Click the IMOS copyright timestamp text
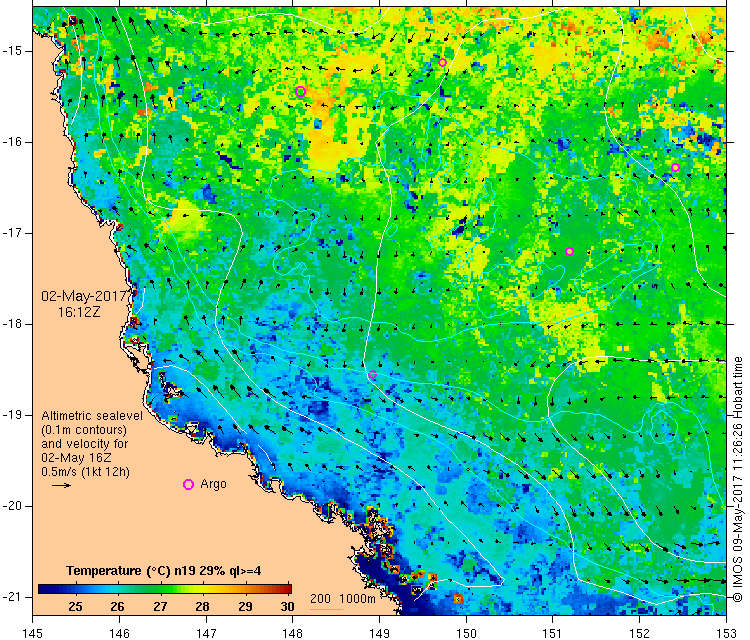The image size is (750, 640). tap(738, 479)
